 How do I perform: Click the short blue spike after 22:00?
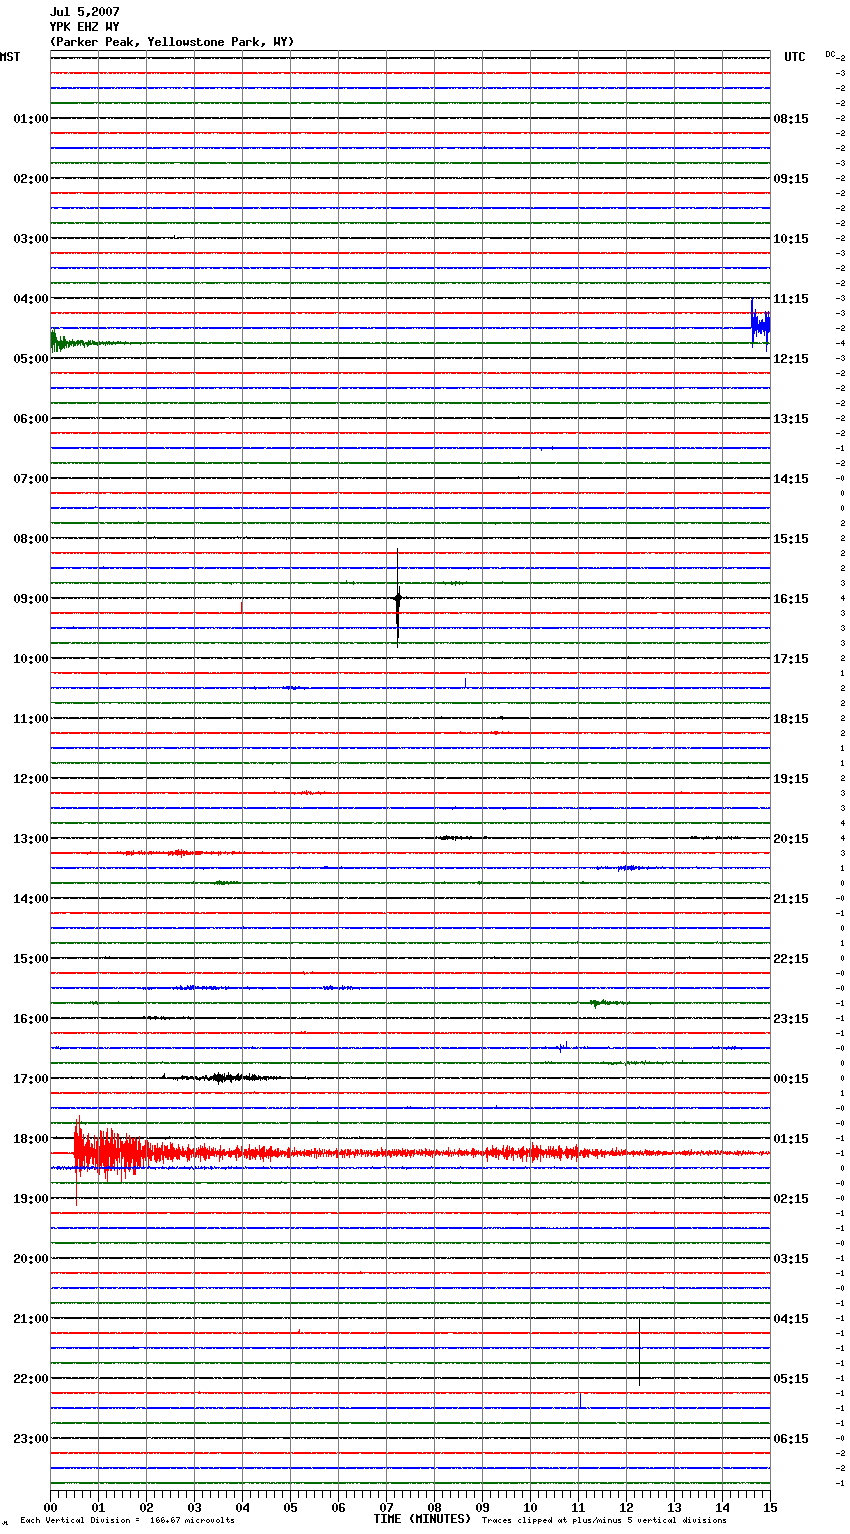click(581, 1401)
